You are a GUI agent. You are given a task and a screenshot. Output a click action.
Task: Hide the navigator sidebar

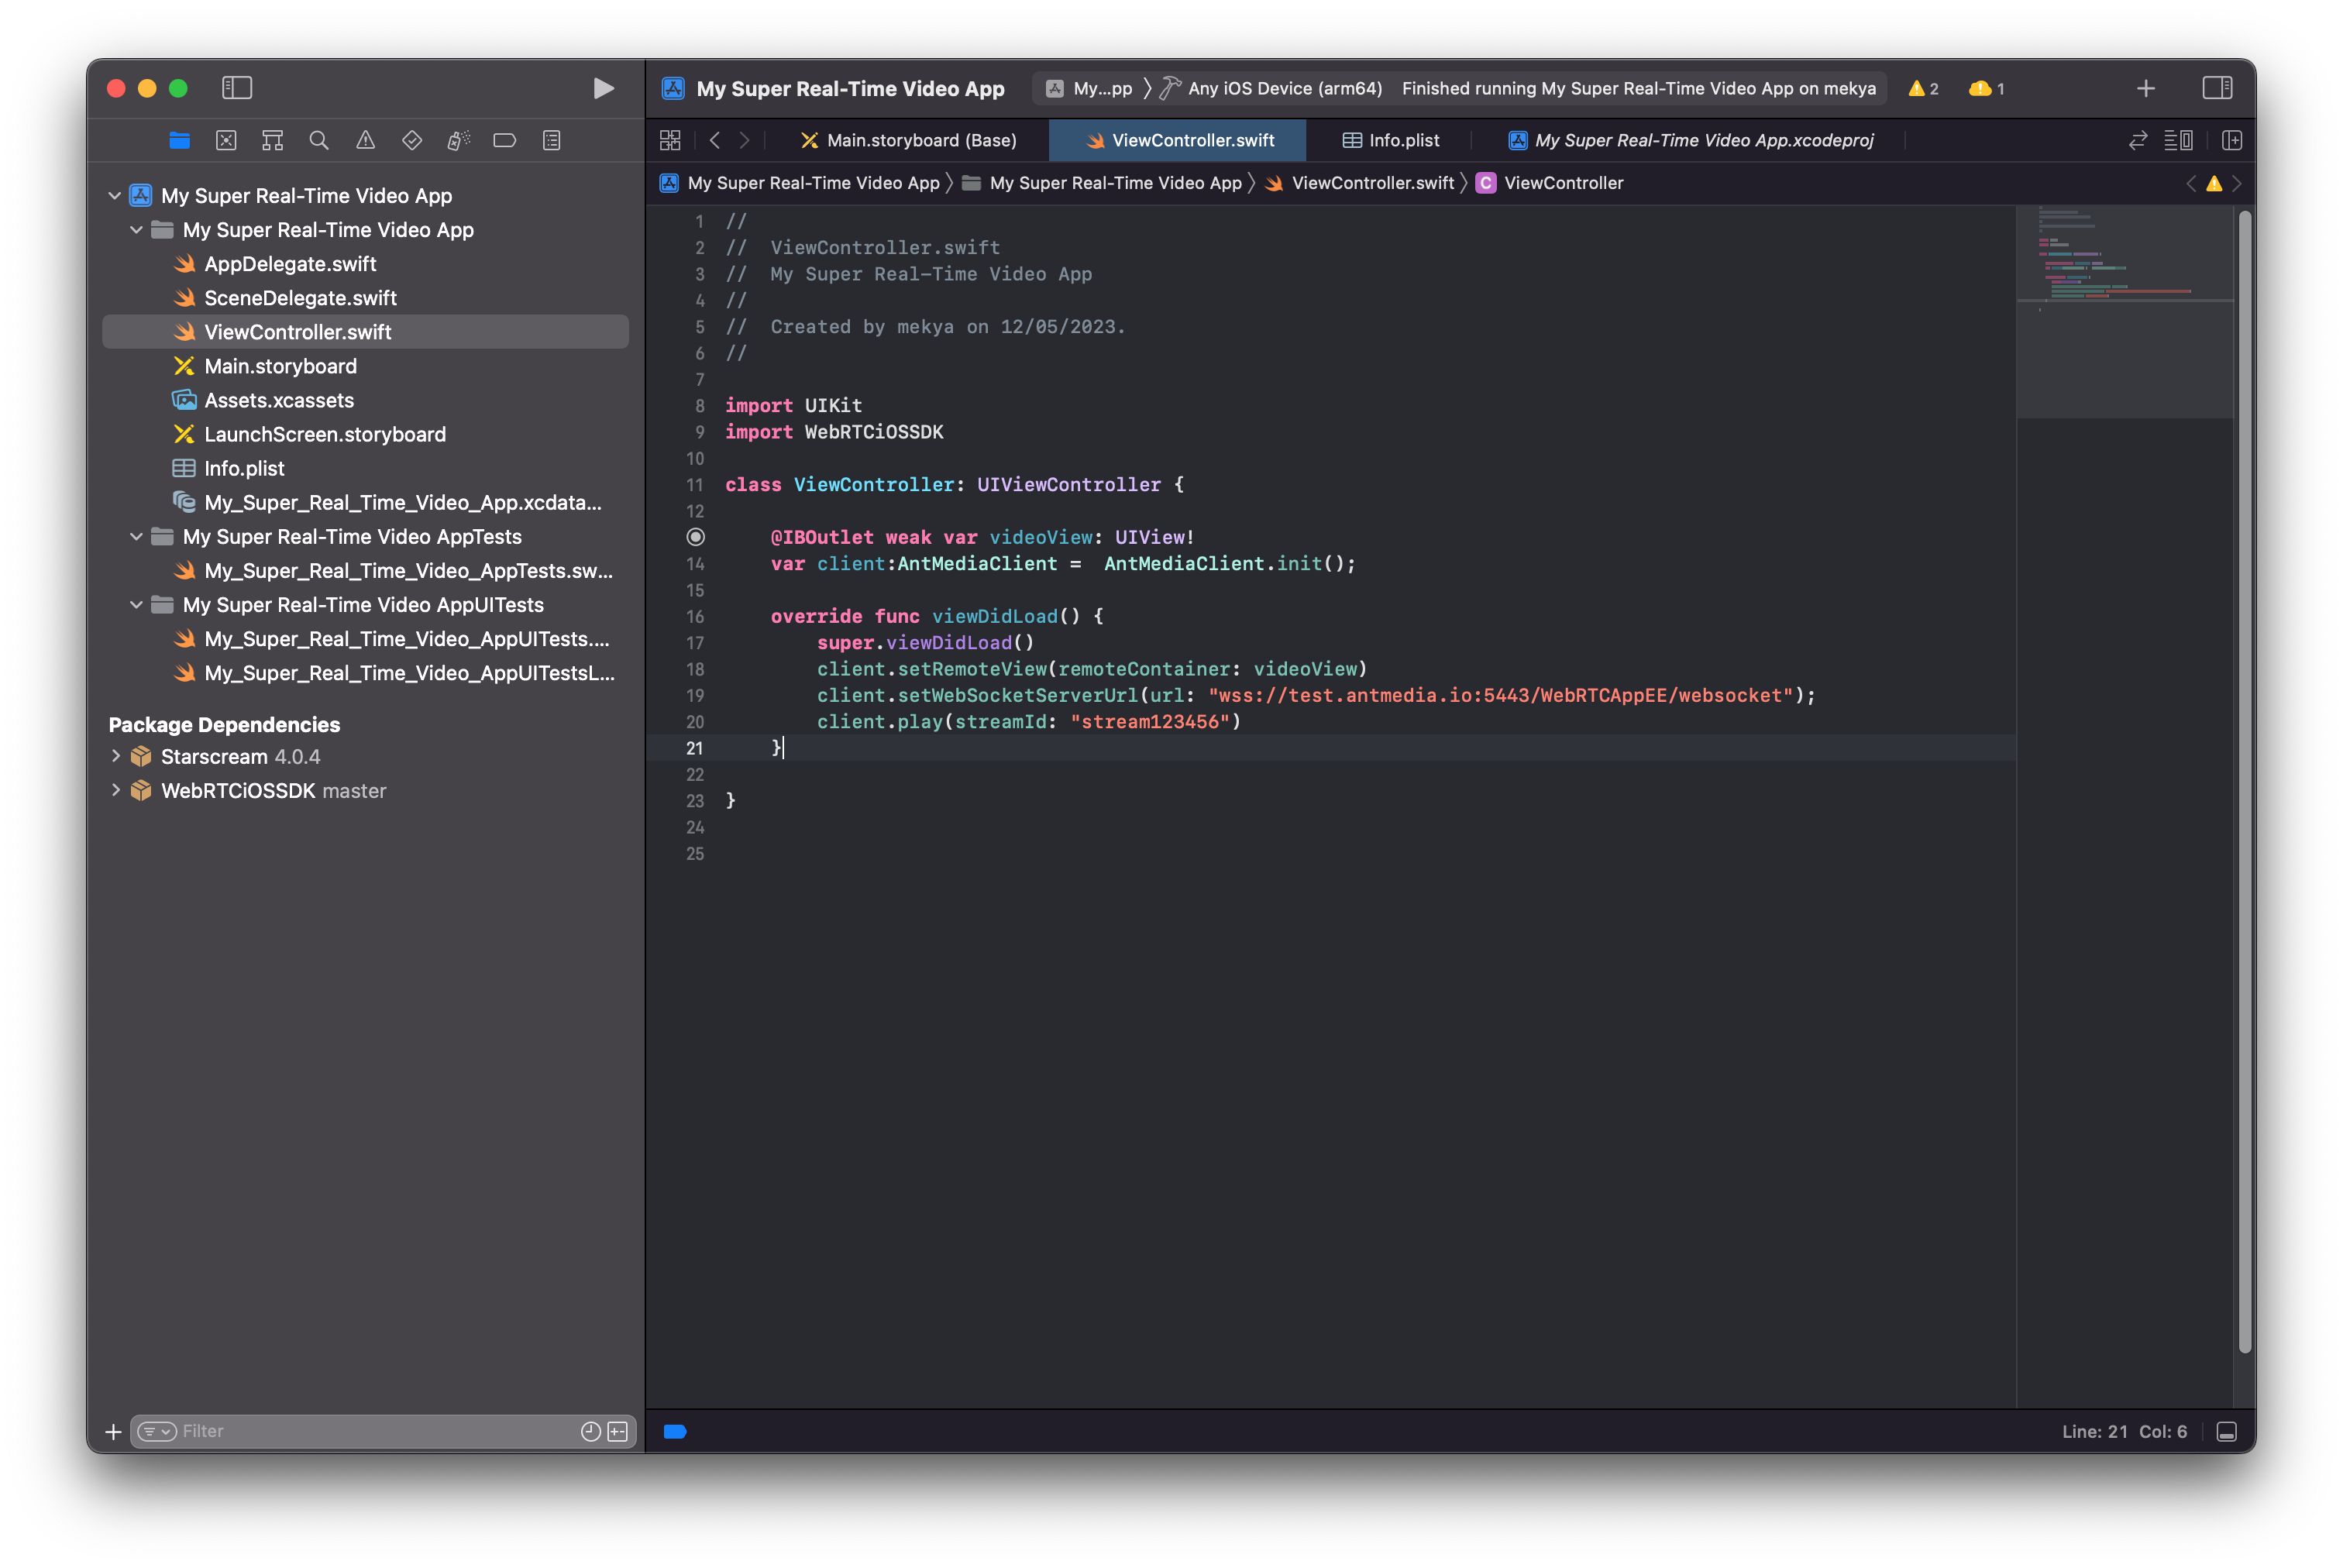(237, 88)
